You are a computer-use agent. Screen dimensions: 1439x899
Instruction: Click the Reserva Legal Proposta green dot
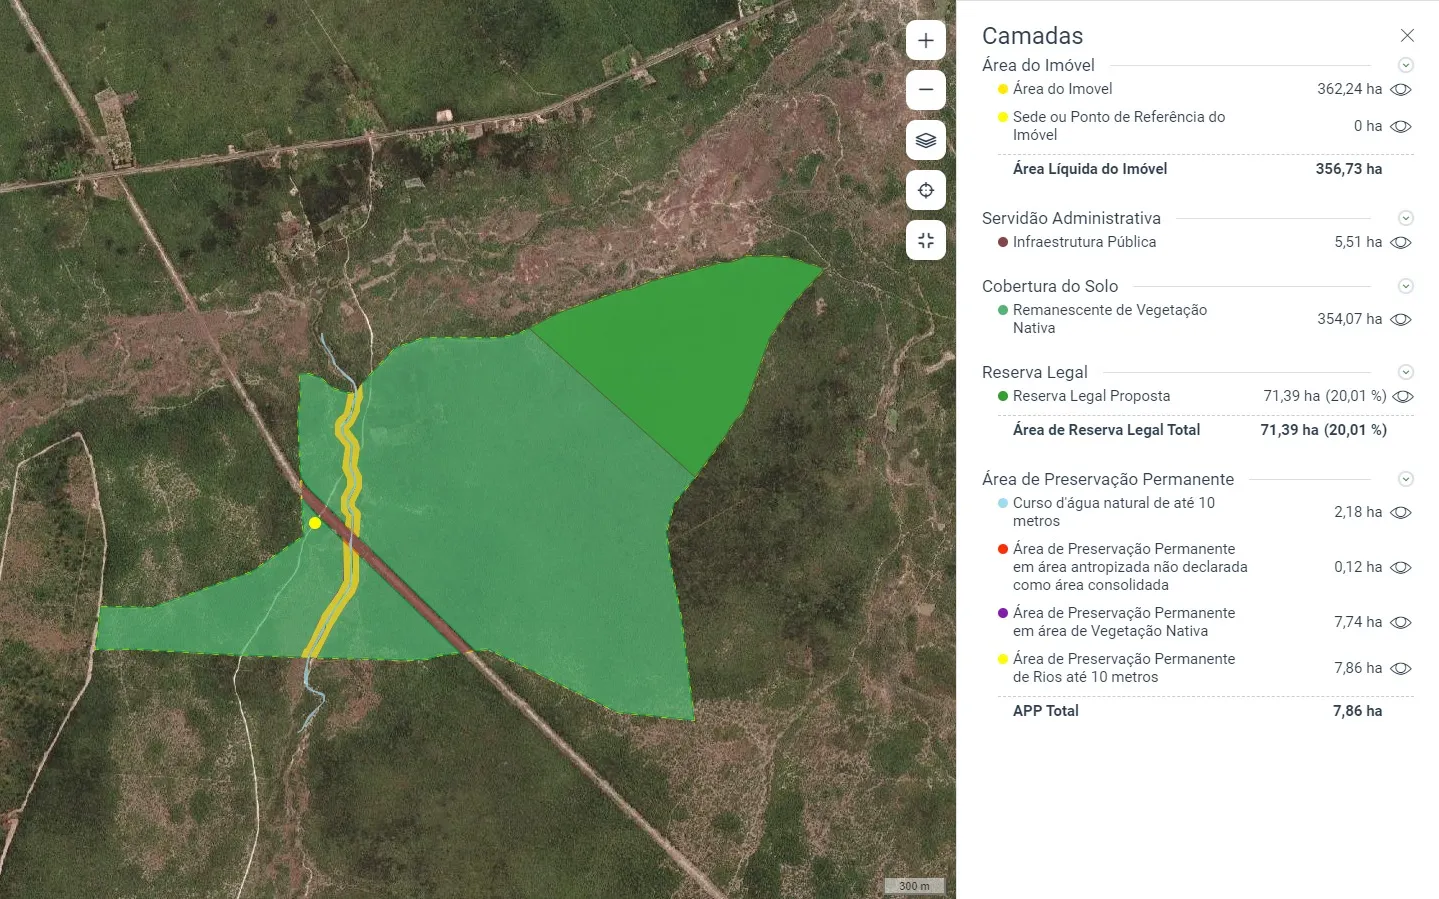click(1003, 396)
